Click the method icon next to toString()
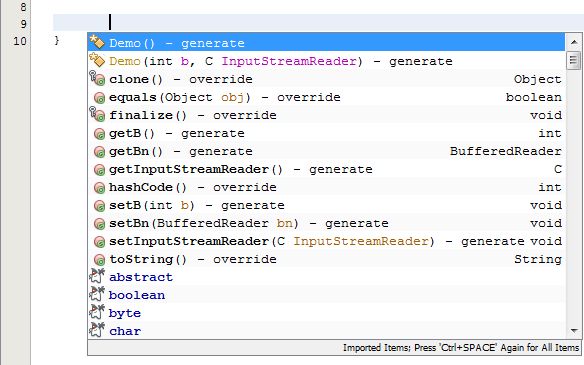The image size is (584, 365). (x=99, y=260)
